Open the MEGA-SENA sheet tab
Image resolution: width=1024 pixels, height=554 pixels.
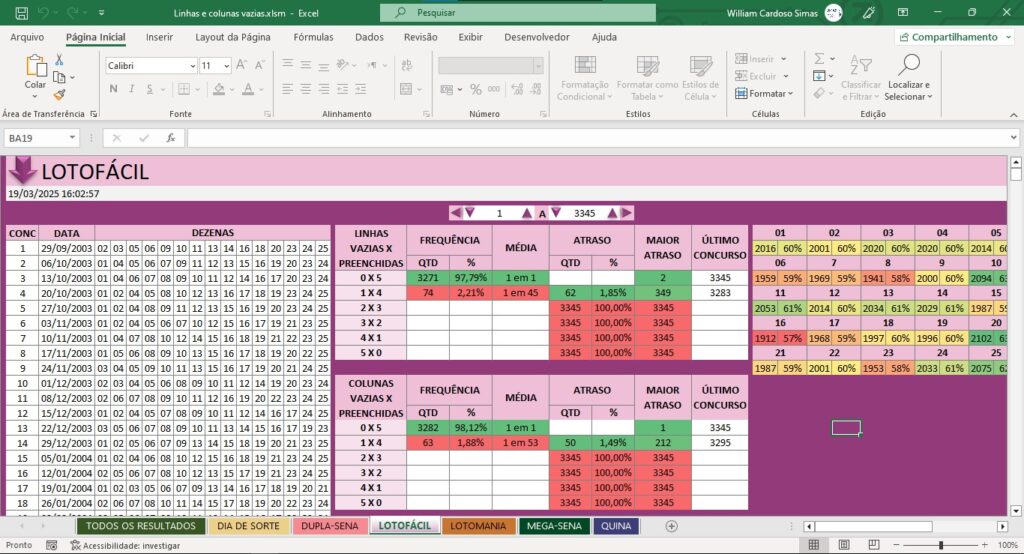[554, 526]
